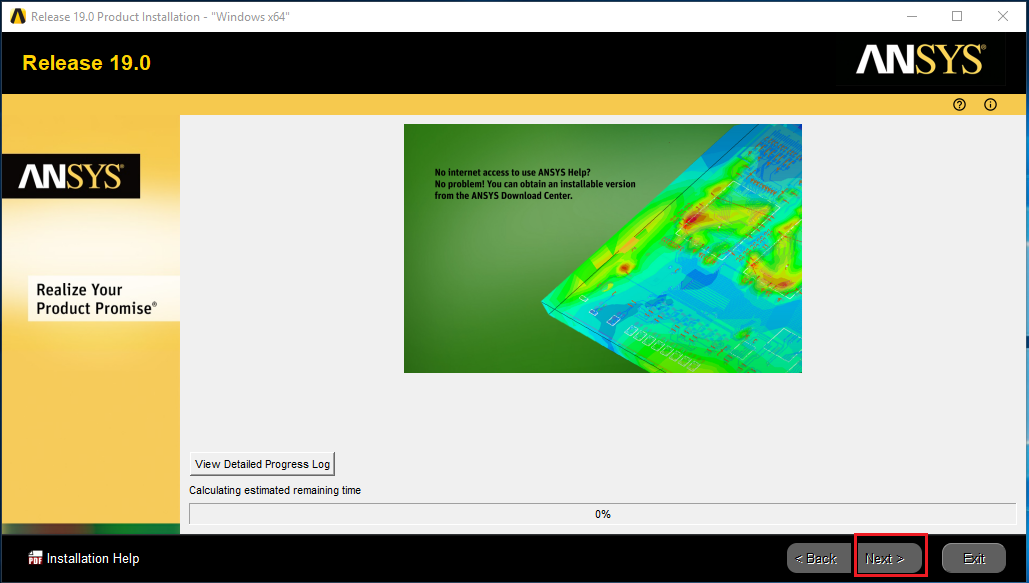The width and height of the screenshot is (1029, 583).
Task: Click the PDF icon beside Installation Help
Action: point(35,558)
